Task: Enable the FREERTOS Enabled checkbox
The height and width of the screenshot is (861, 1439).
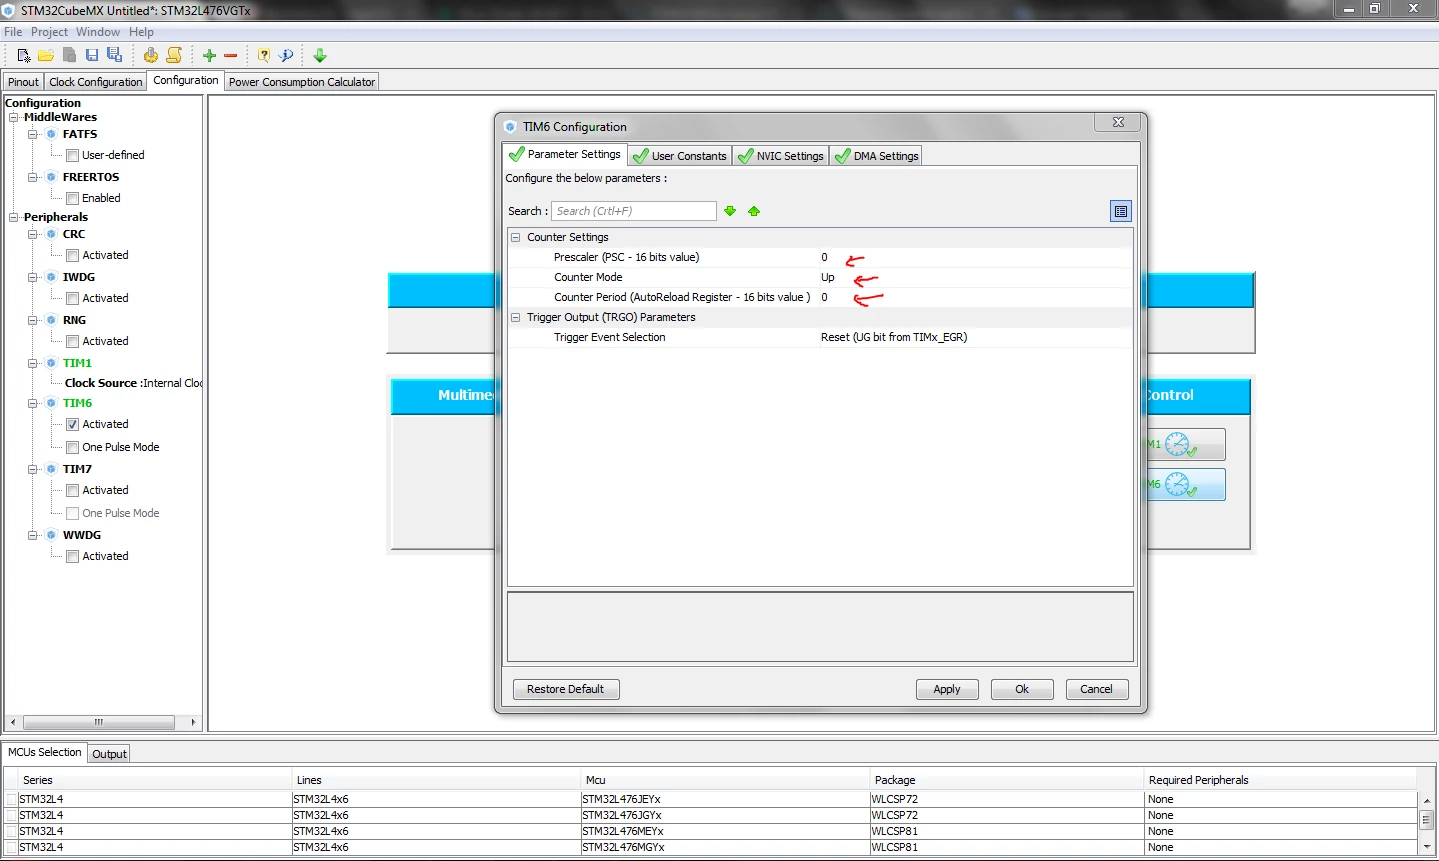Action: [72, 198]
